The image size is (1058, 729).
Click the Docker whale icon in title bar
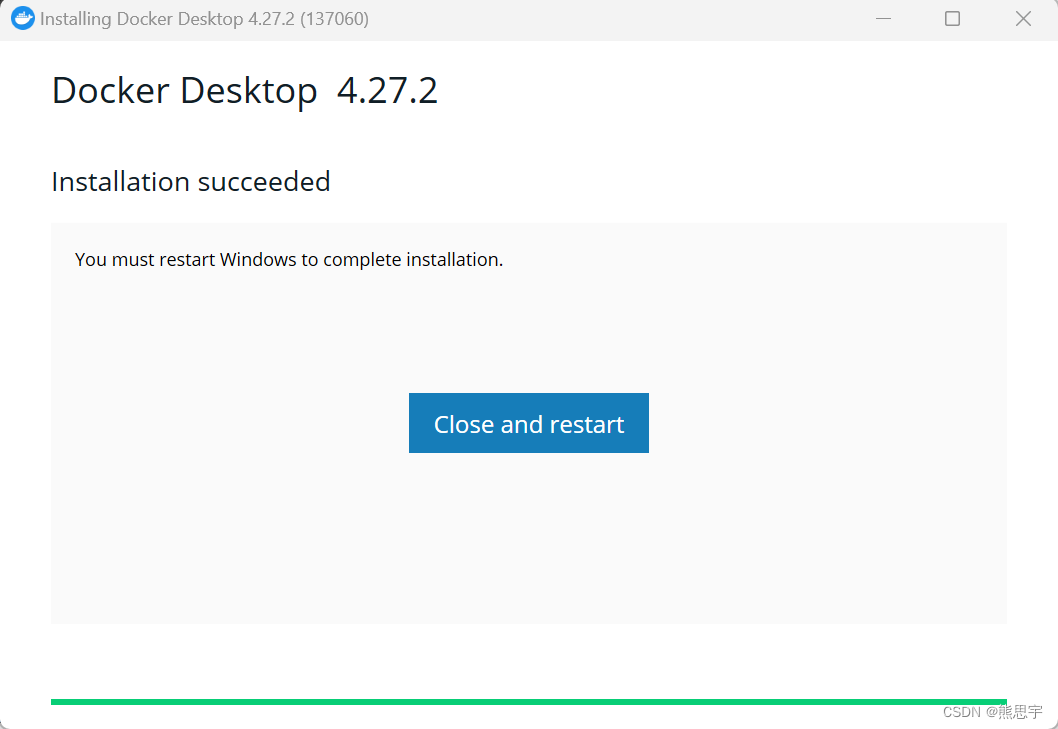(22, 18)
